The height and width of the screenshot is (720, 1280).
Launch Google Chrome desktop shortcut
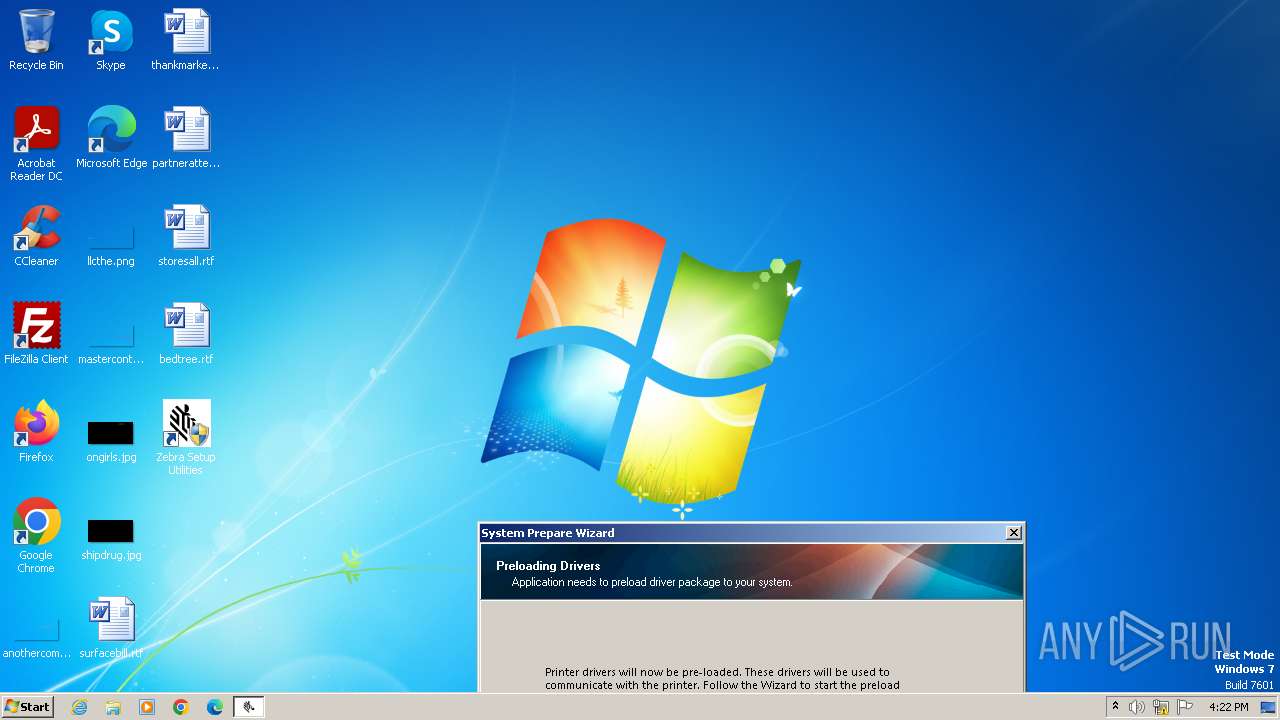point(36,536)
